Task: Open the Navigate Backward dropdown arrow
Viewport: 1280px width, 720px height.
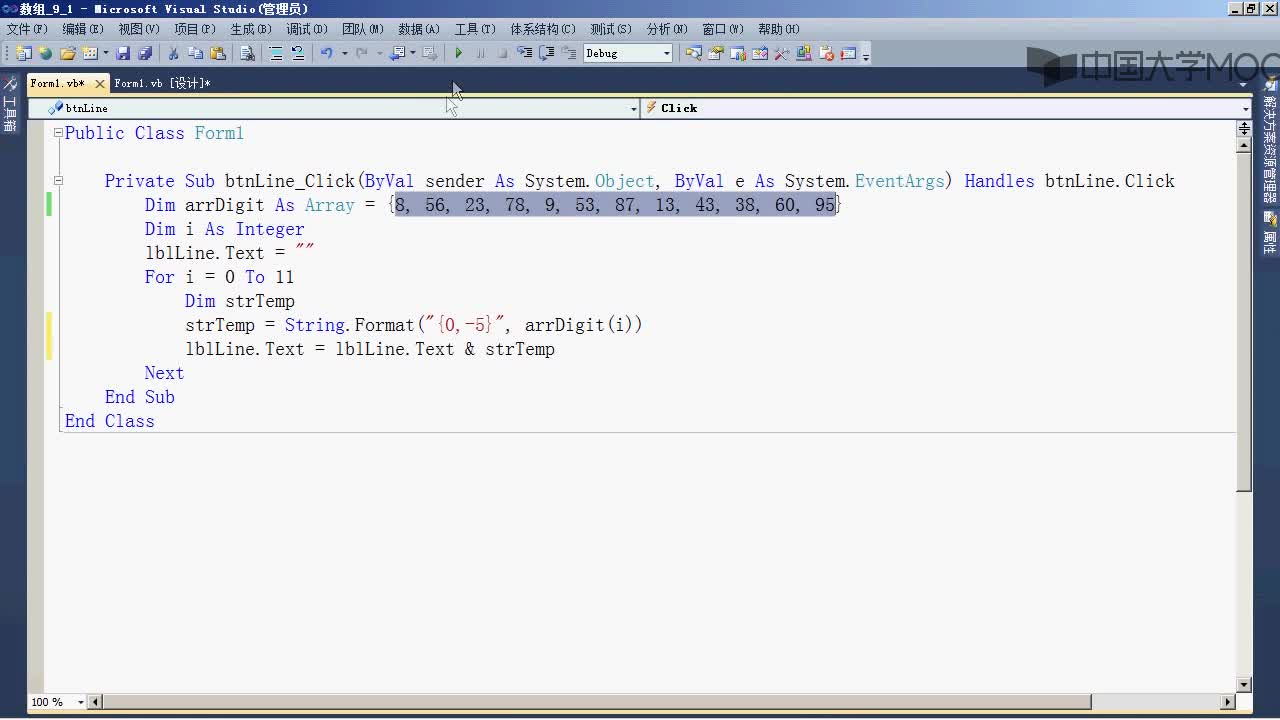Action: tap(412, 53)
